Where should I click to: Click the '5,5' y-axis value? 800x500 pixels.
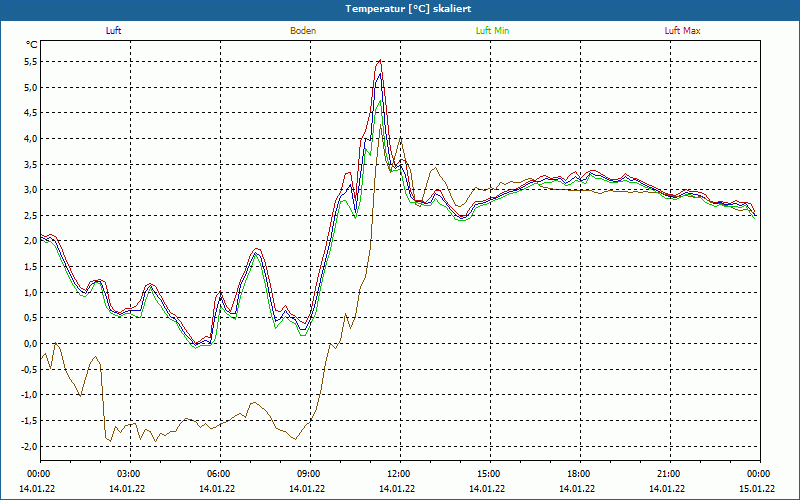pos(31,62)
